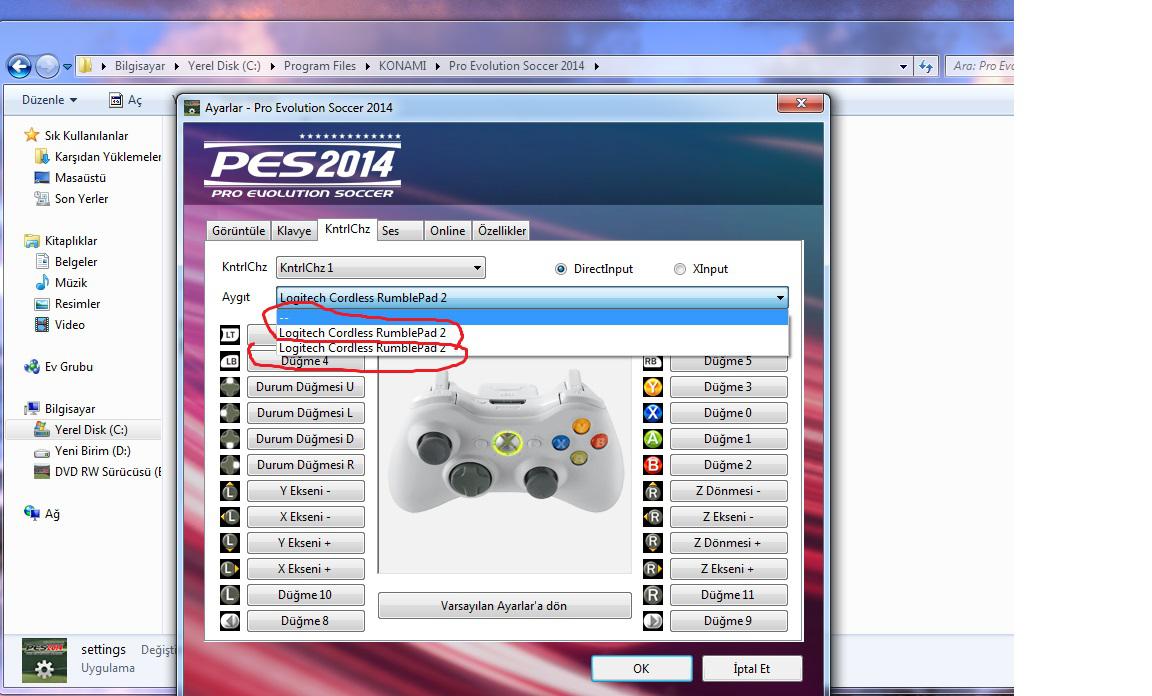Cancel with the İptal Et button
The height and width of the screenshot is (696, 1152).
click(x=752, y=669)
